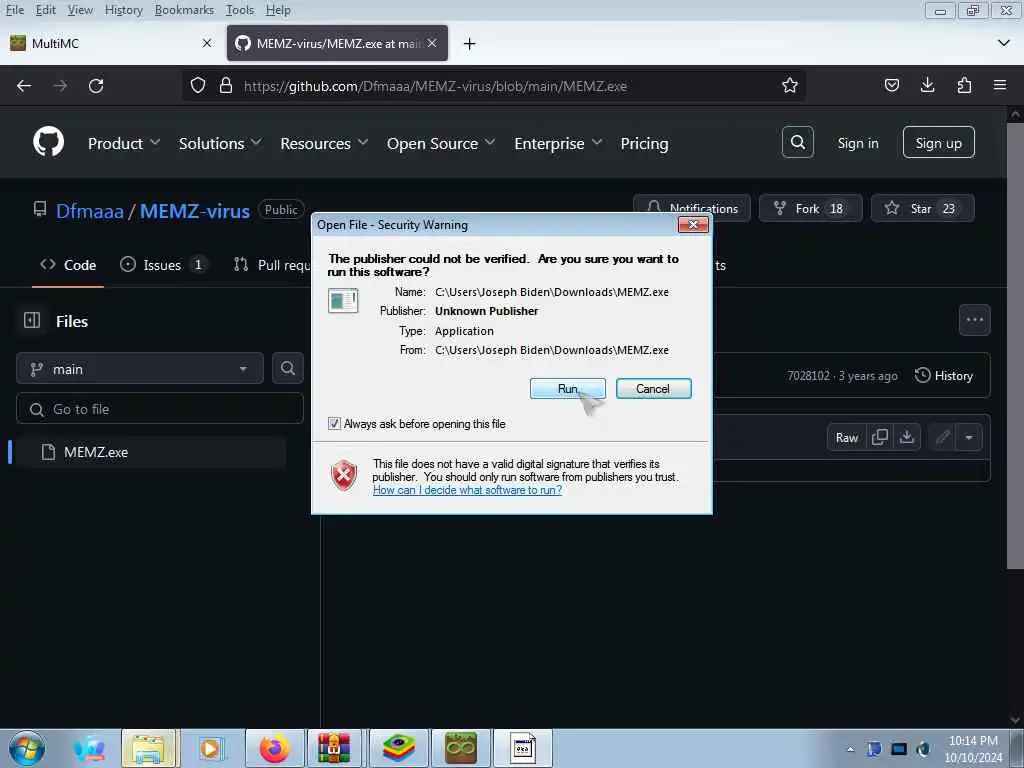This screenshot has height=768, width=1024.
Task: Expand the Enterprise dropdown menu
Action: pyautogui.click(x=558, y=143)
